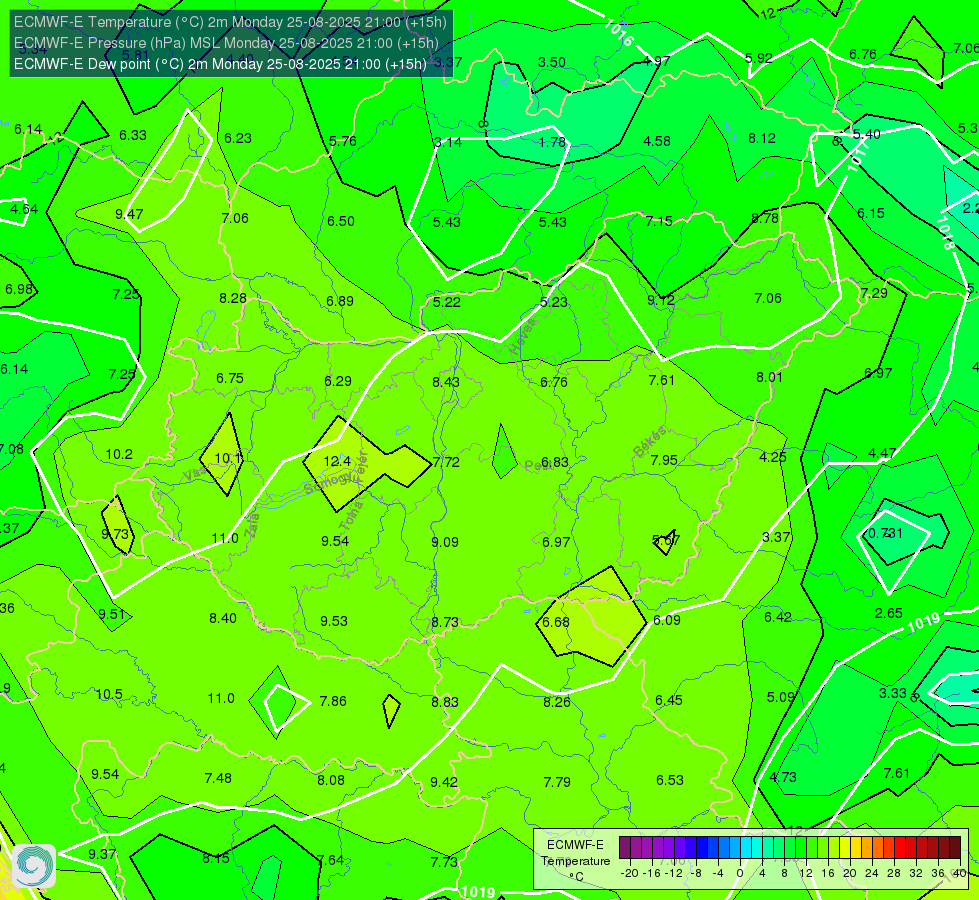This screenshot has height=900, width=979.
Task: Click the 8.28 temperature value
Action: coord(233,299)
